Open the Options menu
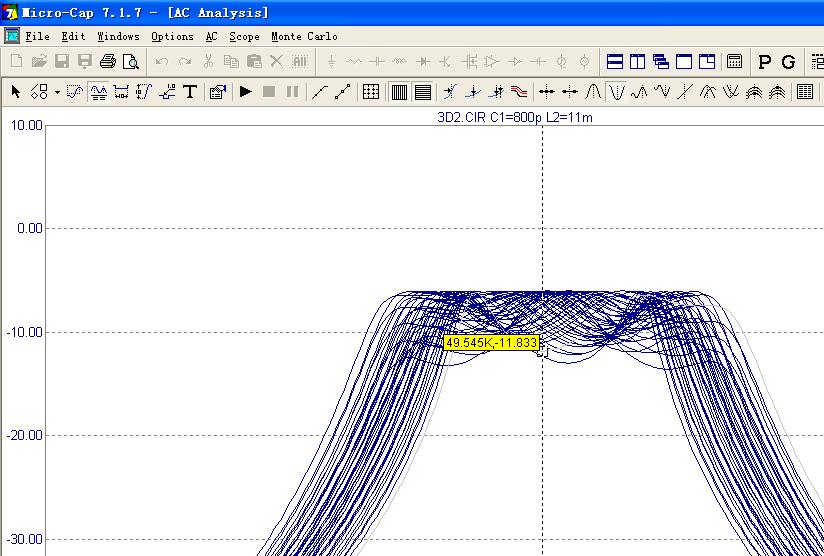The image size is (824, 556). click(x=172, y=36)
